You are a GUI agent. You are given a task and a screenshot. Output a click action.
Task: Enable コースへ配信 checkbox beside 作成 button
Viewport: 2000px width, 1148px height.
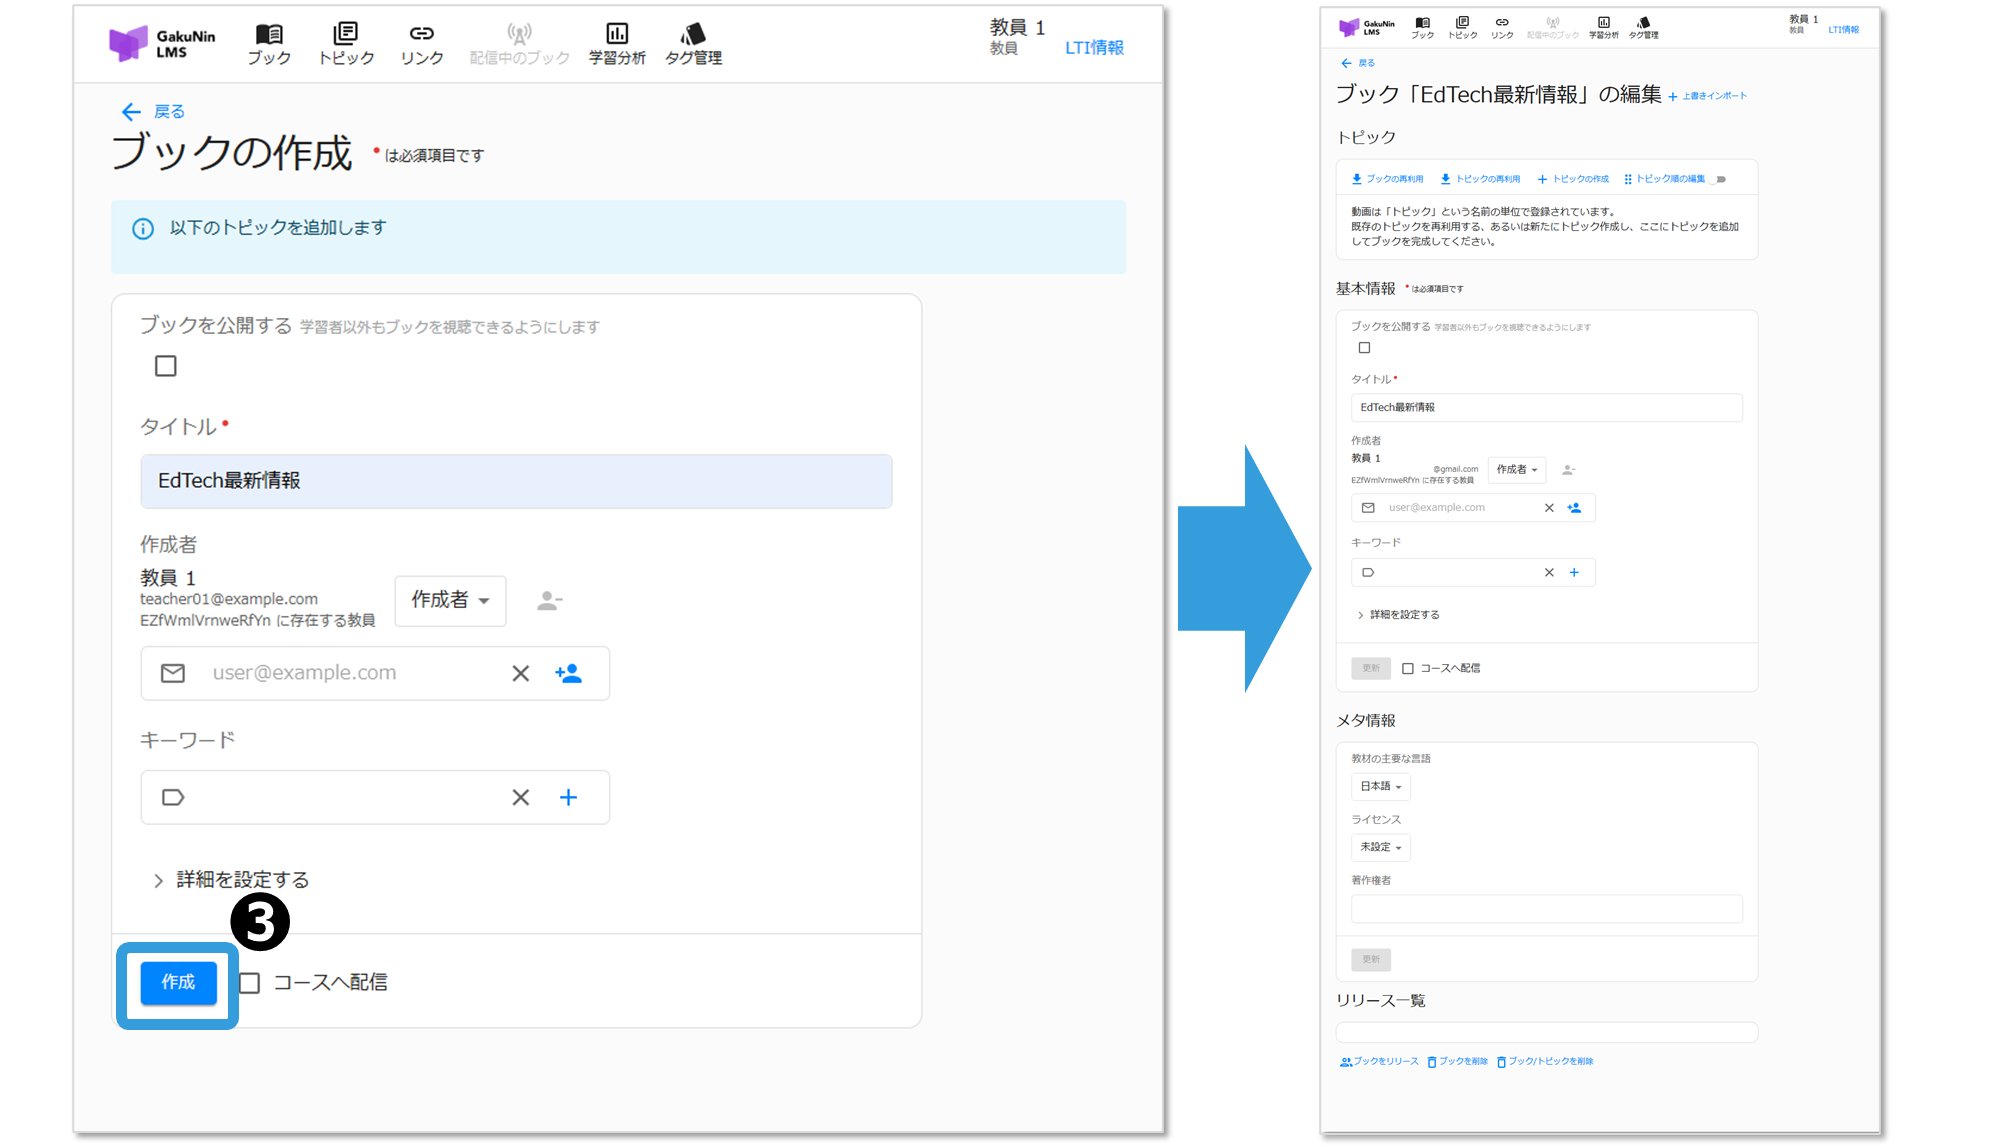[250, 983]
